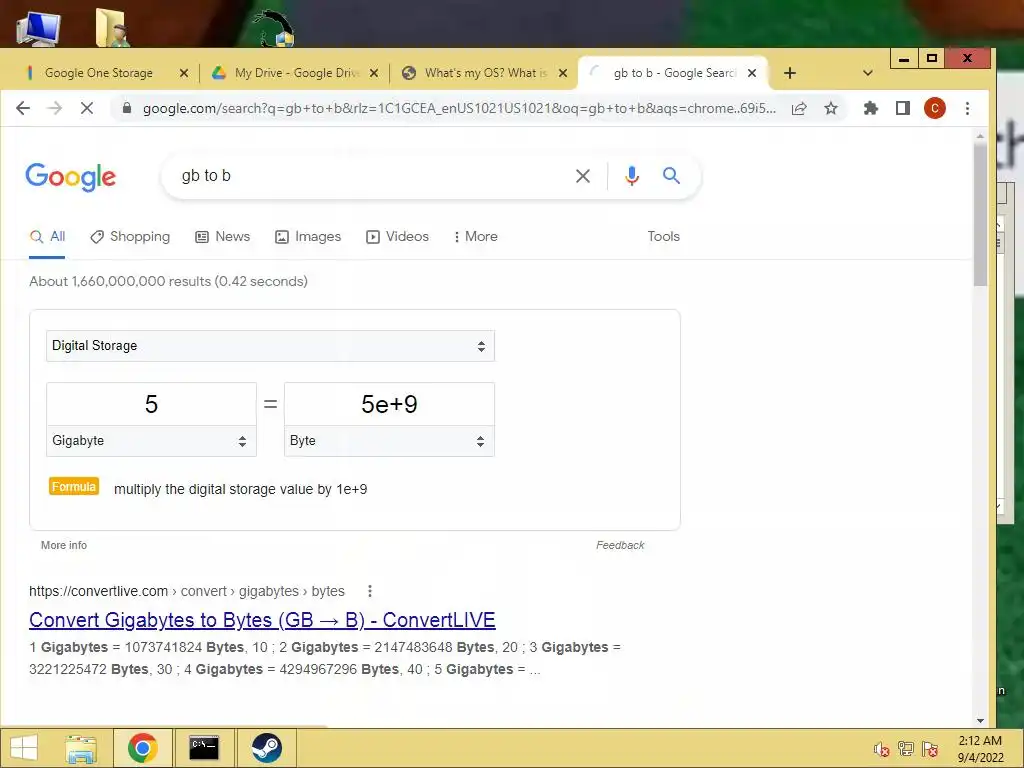1024x768 pixels.
Task: Go back with the browser back arrow
Action: [x=23, y=108]
